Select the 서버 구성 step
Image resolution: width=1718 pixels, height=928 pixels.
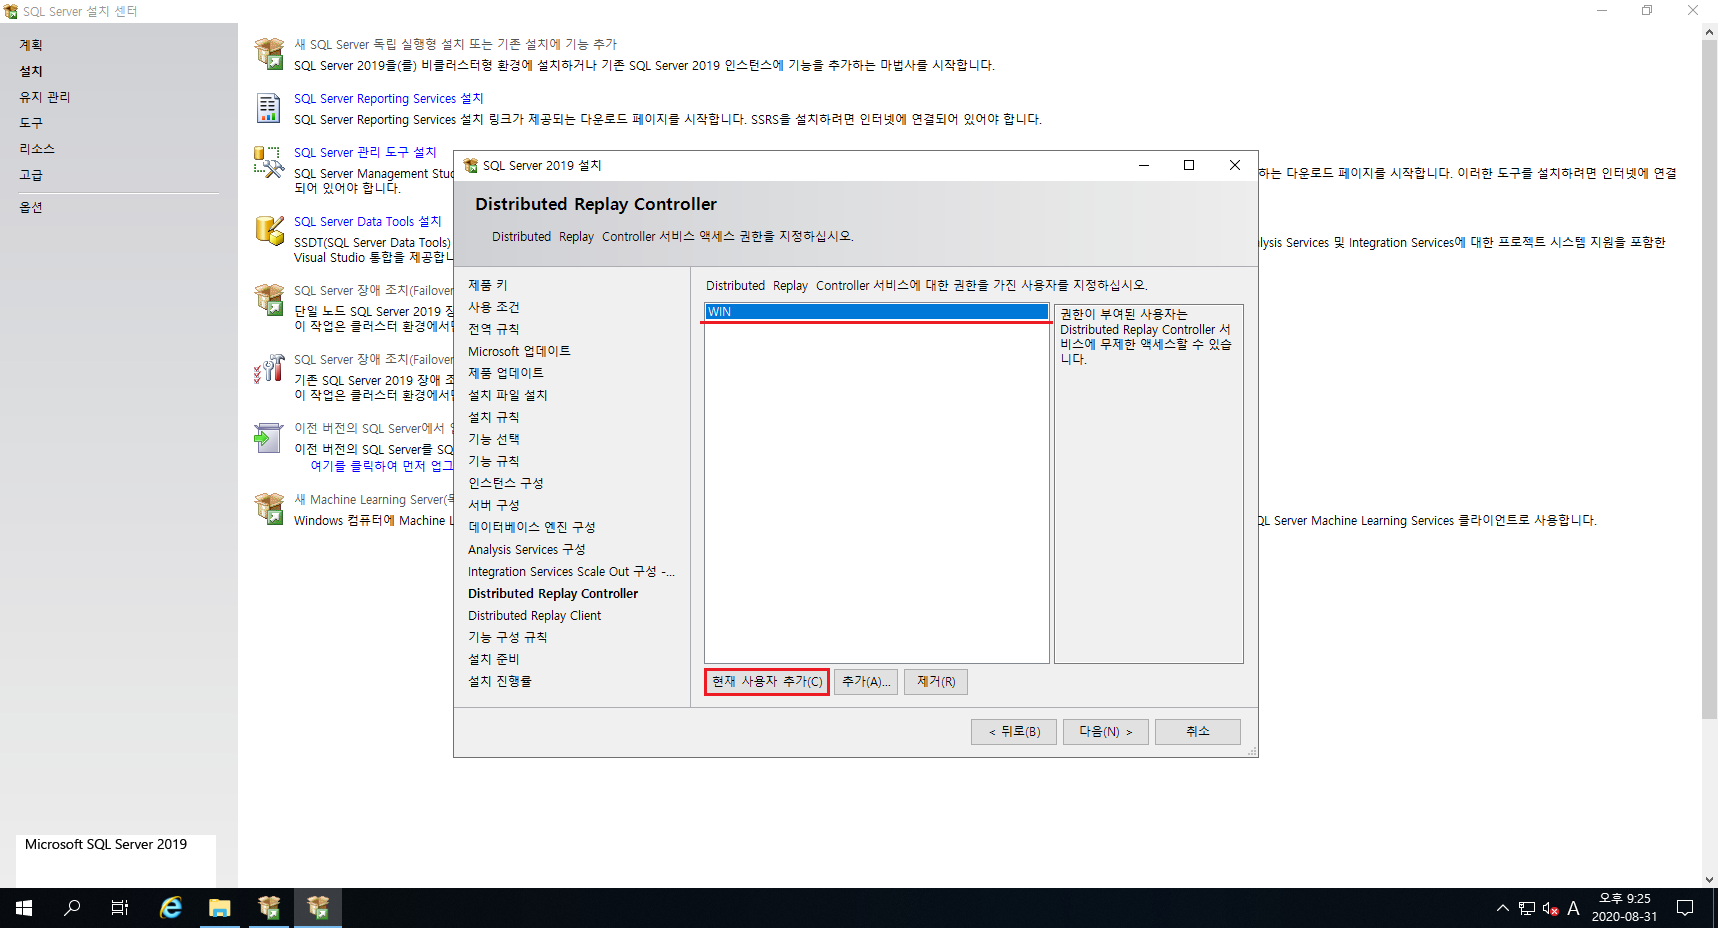pos(494,505)
